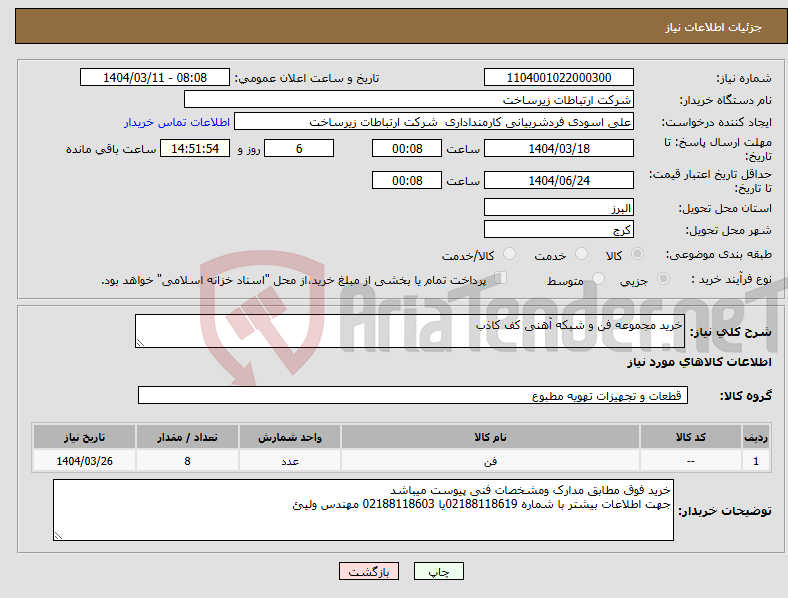The height and width of the screenshot is (598, 788).
Task: Click the announcement date field 1404/03/11 - 08:08
Action: [x=155, y=77]
